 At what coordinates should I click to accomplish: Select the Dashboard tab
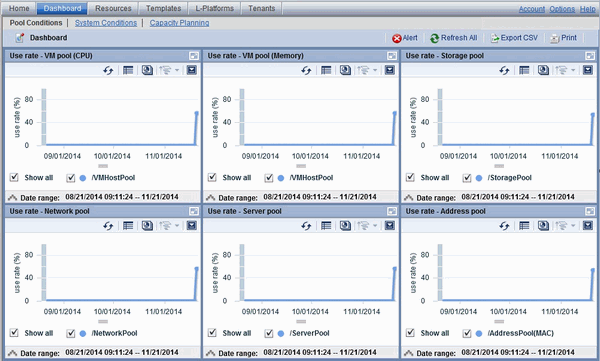(62, 8)
